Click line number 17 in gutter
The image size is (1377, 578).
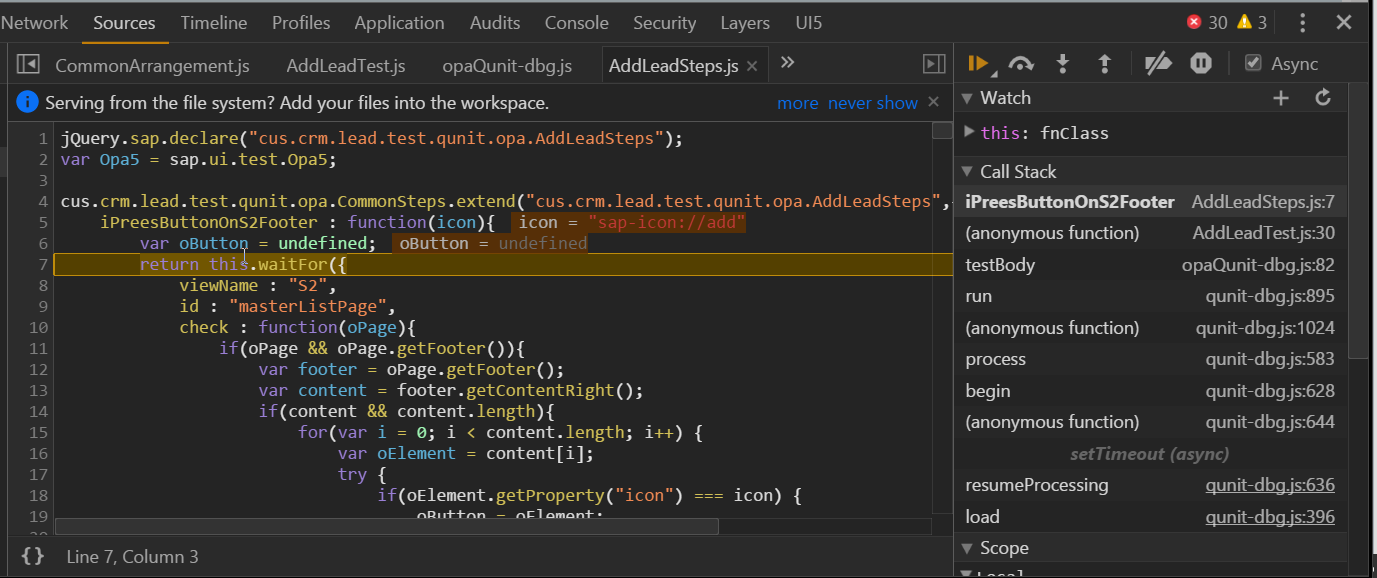tap(39, 474)
